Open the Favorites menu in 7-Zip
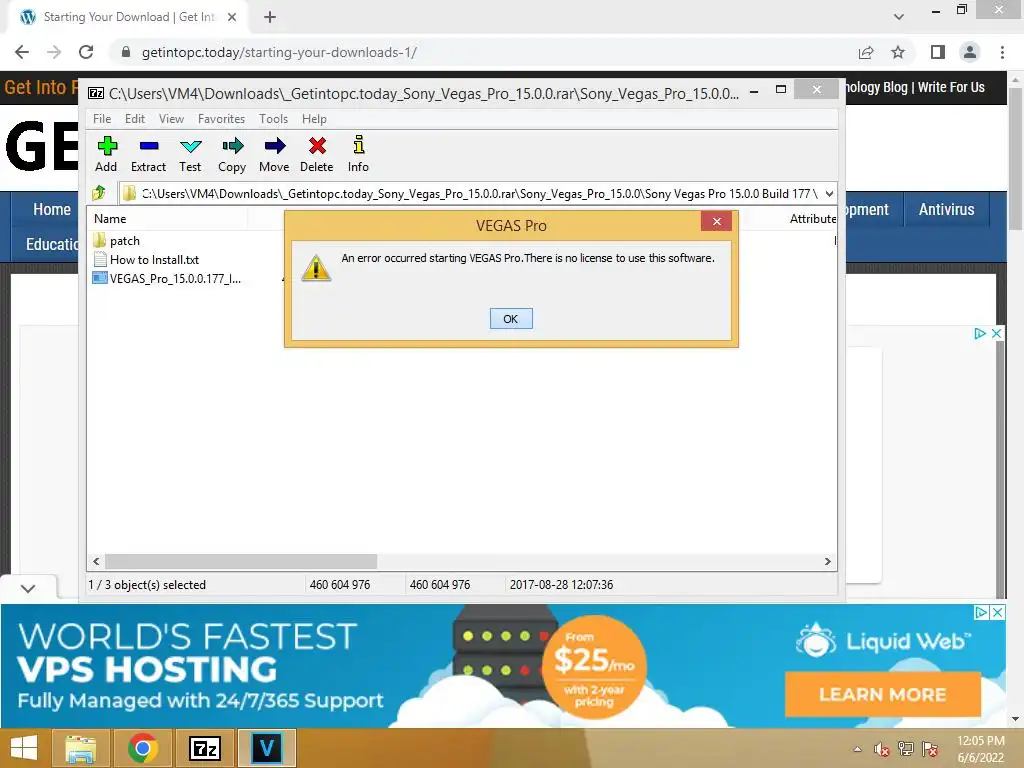This screenshot has width=1024, height=768. [221, 119]
